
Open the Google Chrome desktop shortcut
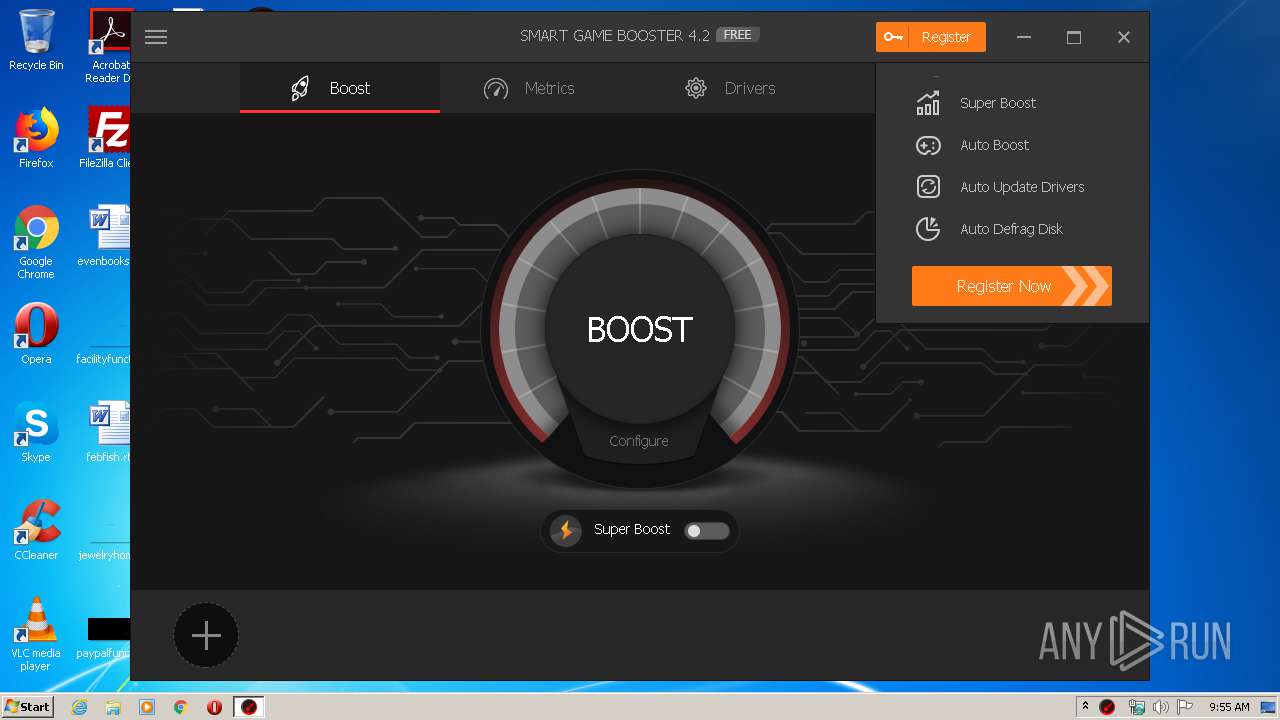pos(36,243)
